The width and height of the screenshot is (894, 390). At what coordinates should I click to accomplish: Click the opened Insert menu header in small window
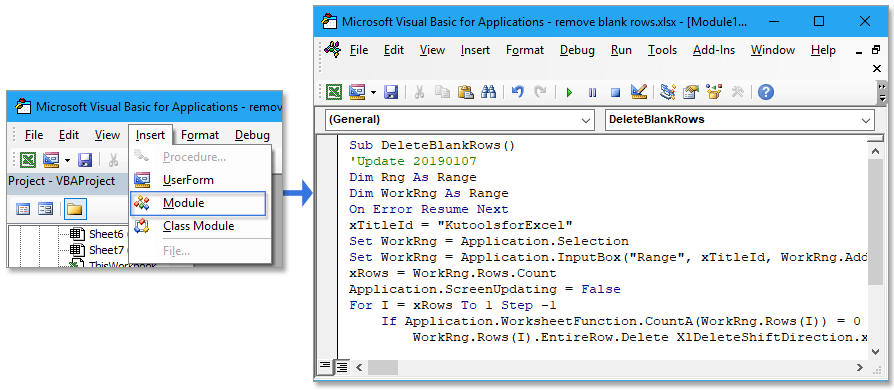(x=150, y=135)
